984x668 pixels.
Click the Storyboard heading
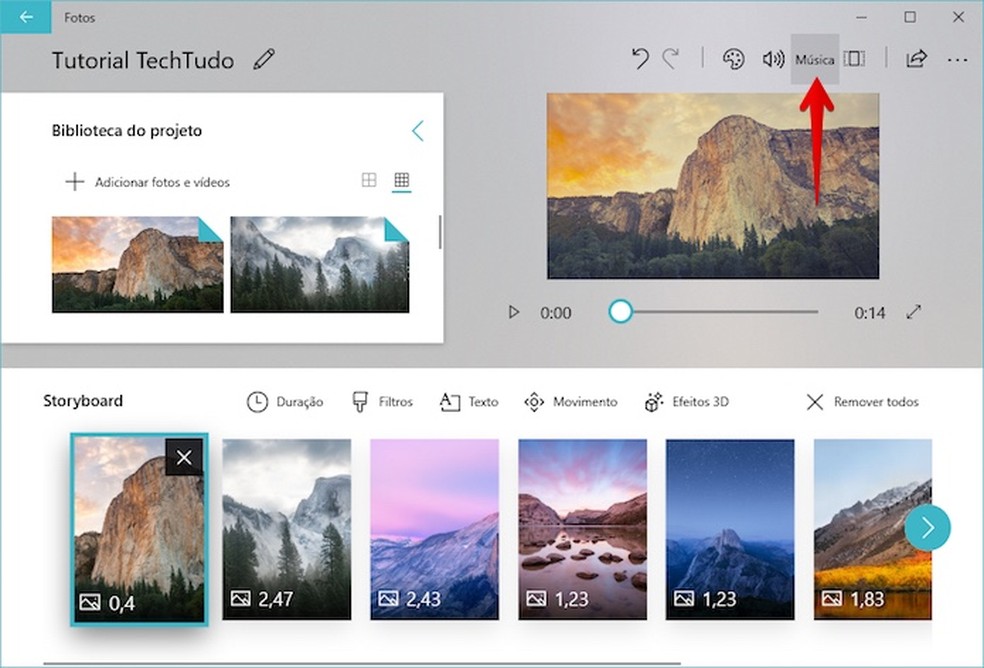point(83,401)
